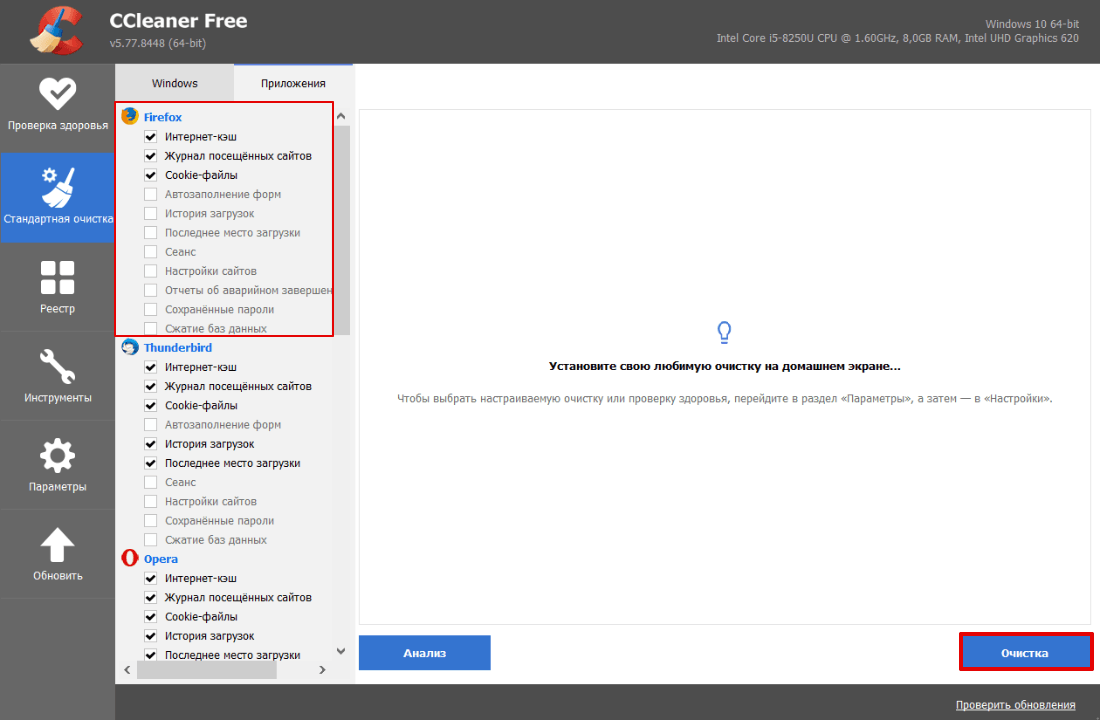Enable Firefox Сеанс checkbox
This screenshot has width=1100, height=720.
pyautogui.click(x=150, y=251)
